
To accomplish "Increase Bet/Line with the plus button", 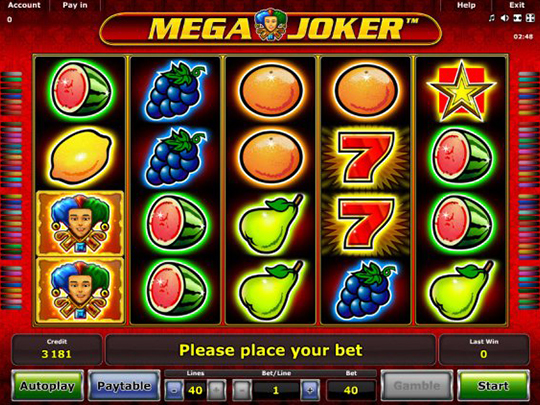I will [310, 390].
